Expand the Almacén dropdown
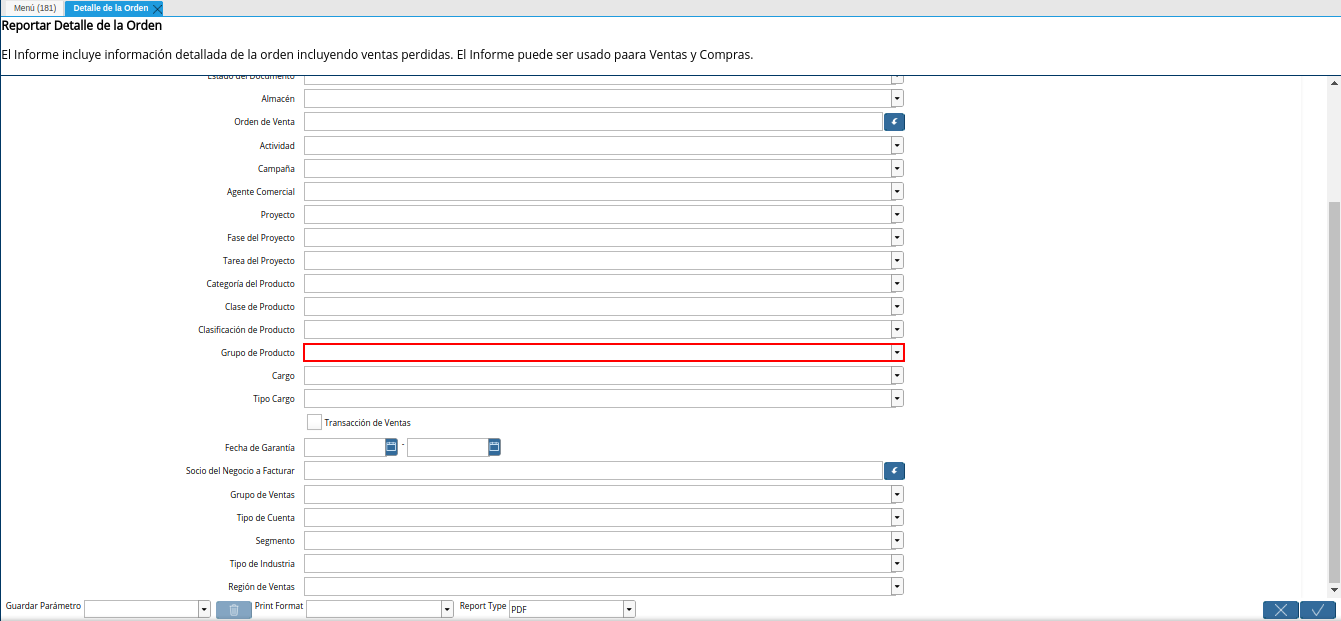1341x621 pixels. click(x=897, y=99)
